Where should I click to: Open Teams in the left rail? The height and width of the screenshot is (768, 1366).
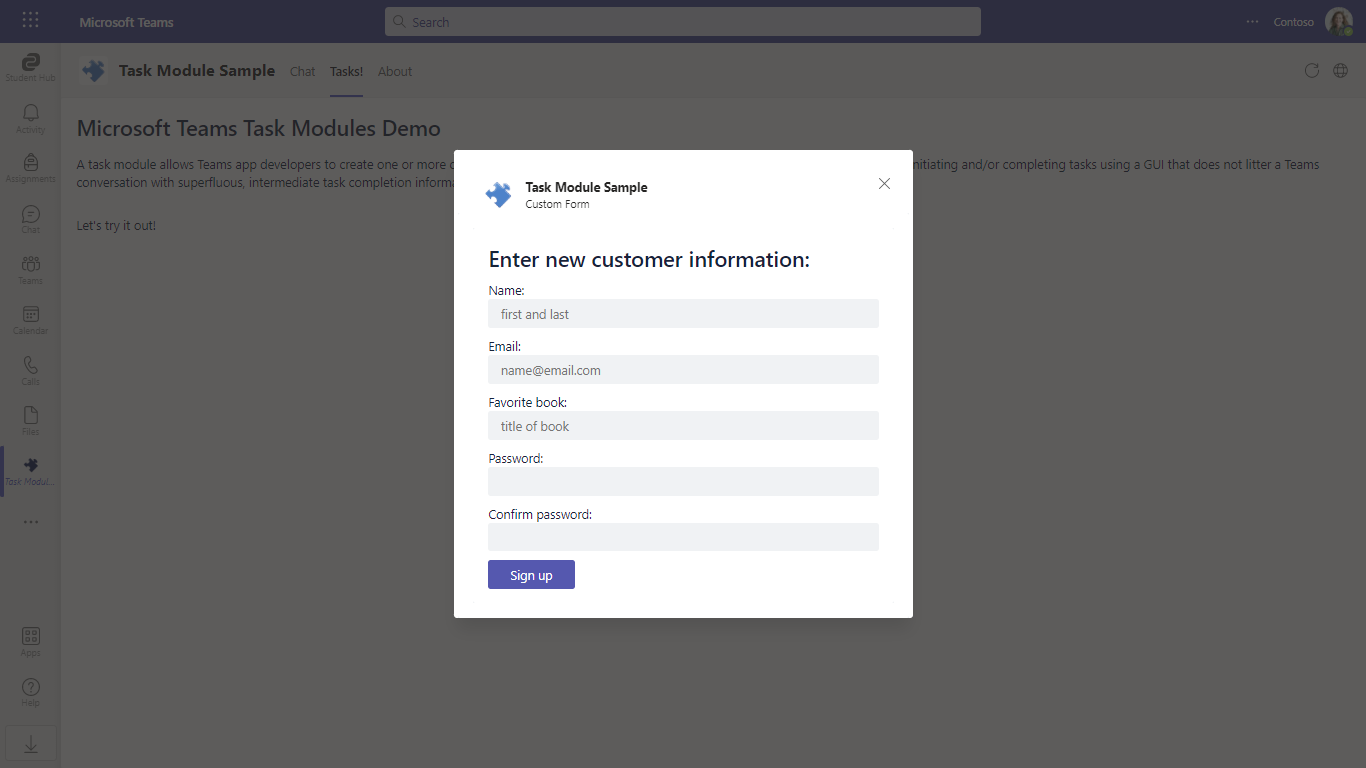(30, 269)
